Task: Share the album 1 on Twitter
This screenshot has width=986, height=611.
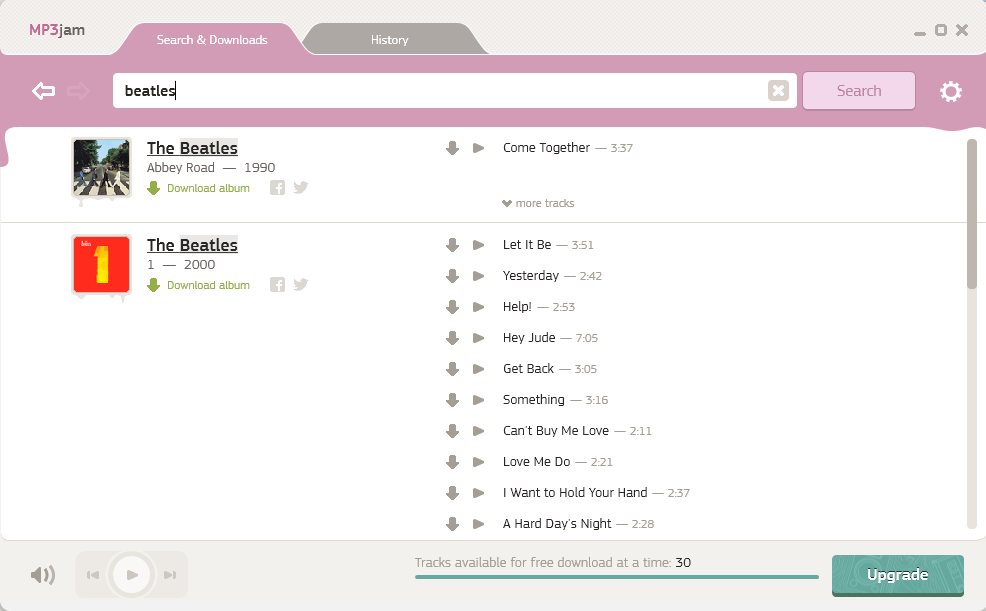Action: point(301,284)
